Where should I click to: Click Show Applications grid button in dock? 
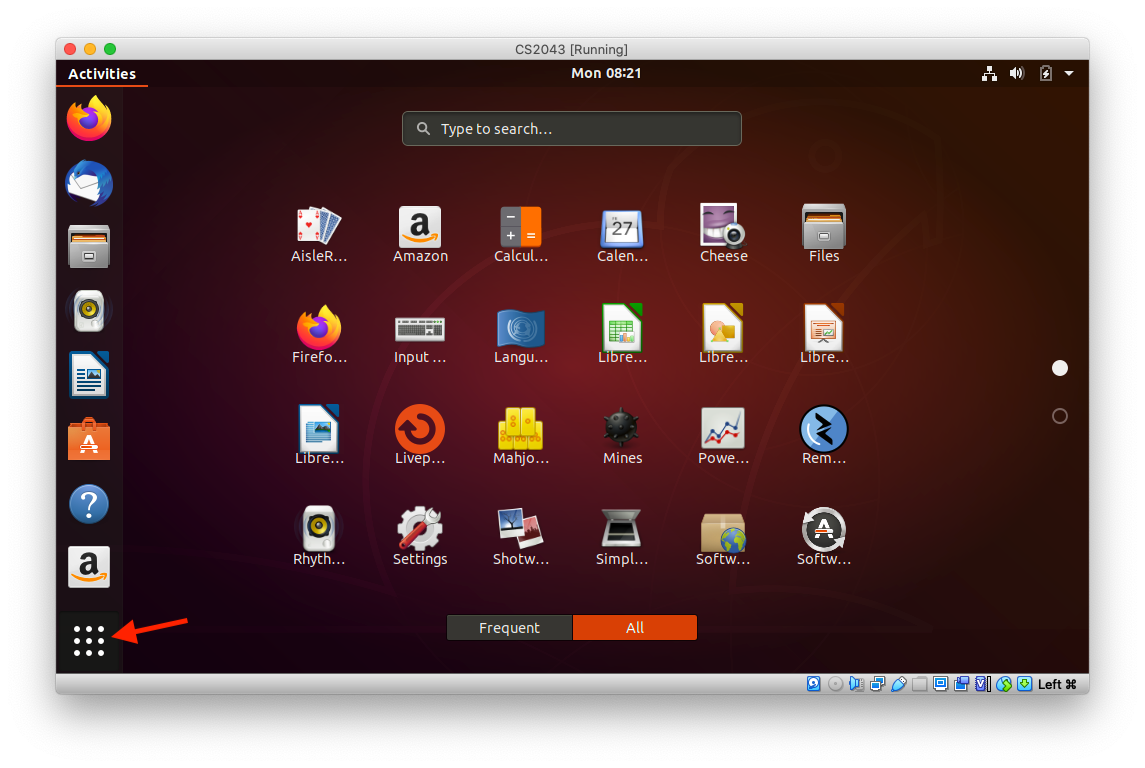(x=89, y=641)
